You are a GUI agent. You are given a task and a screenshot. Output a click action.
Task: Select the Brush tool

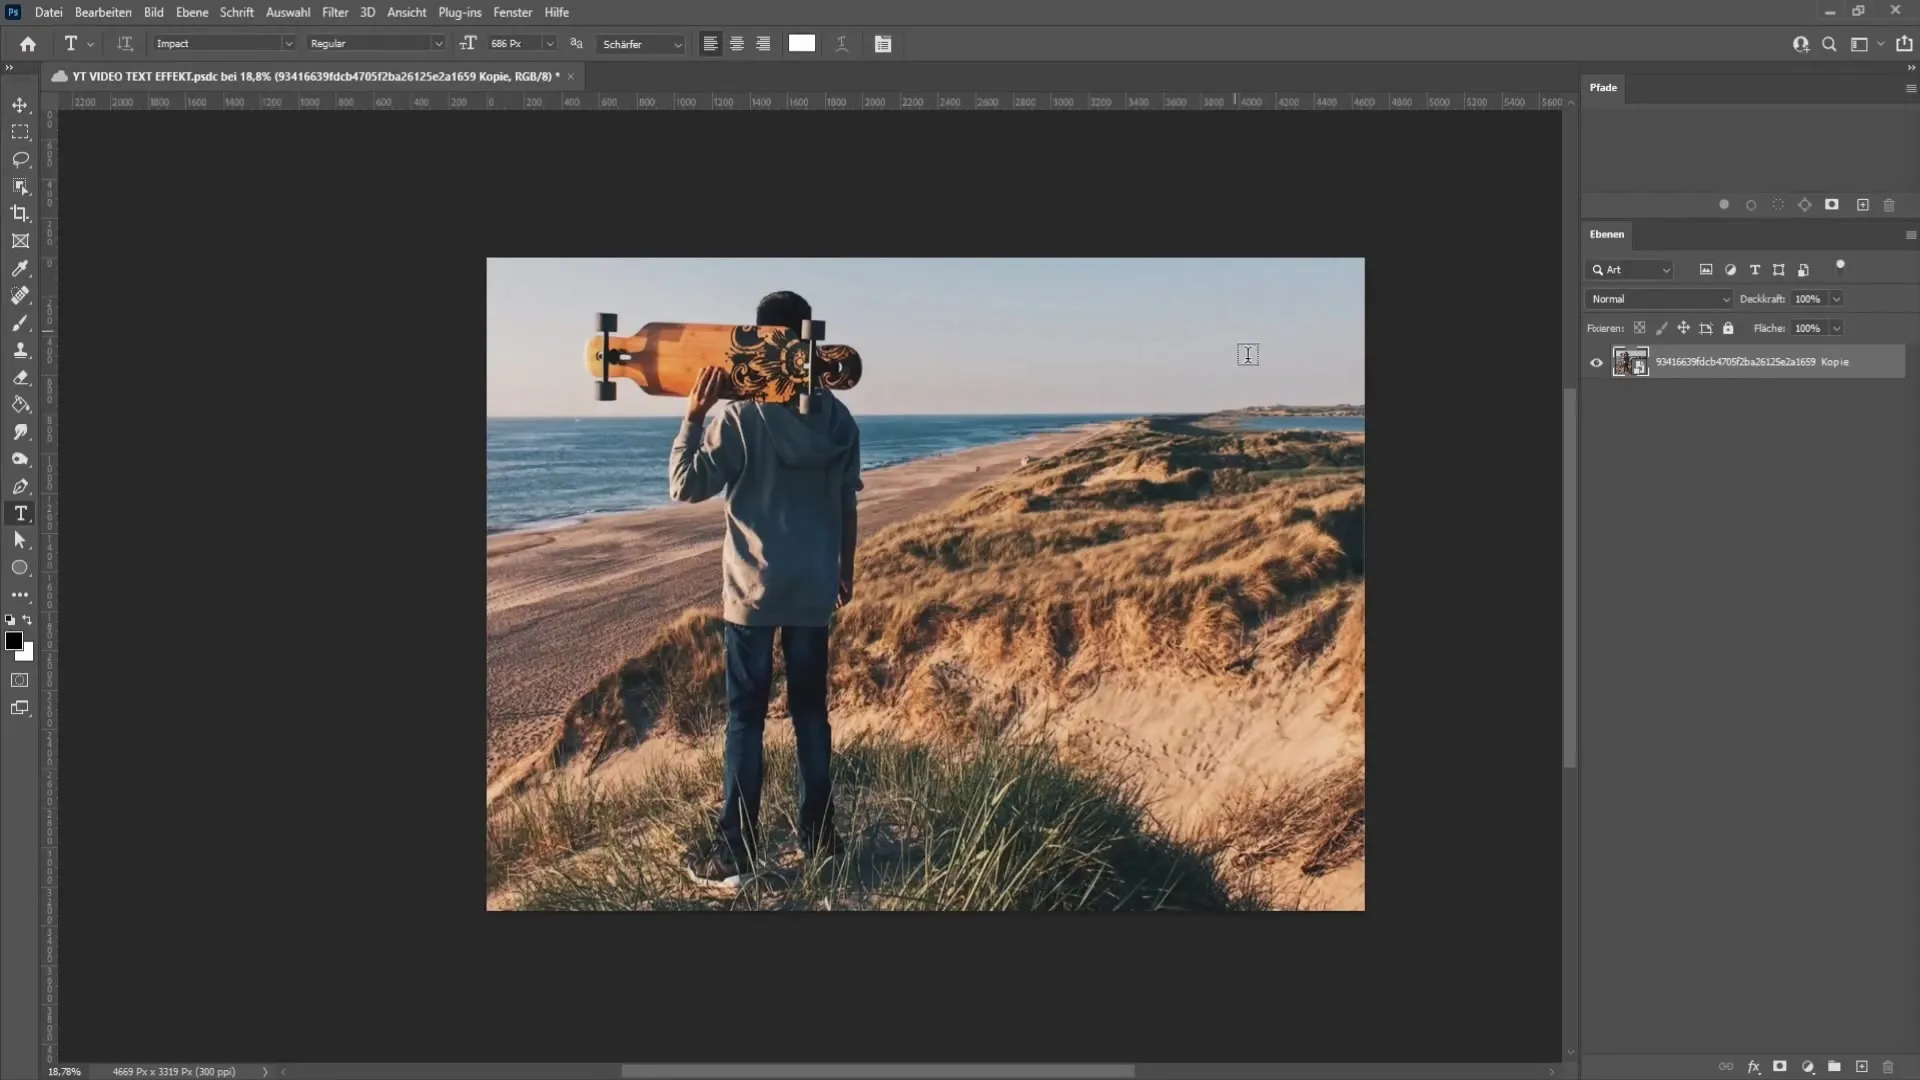tap(20, 323)
